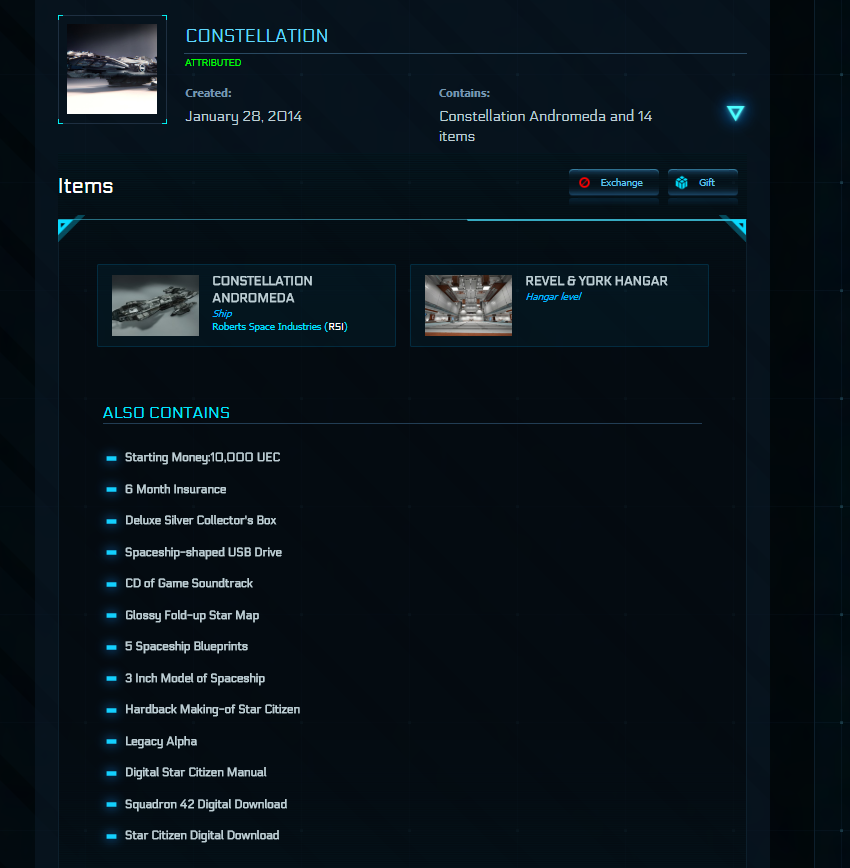850x868 pixels.
Task: Select '3 Inch Model of Spaceship' entry
Action: (195, 679)
